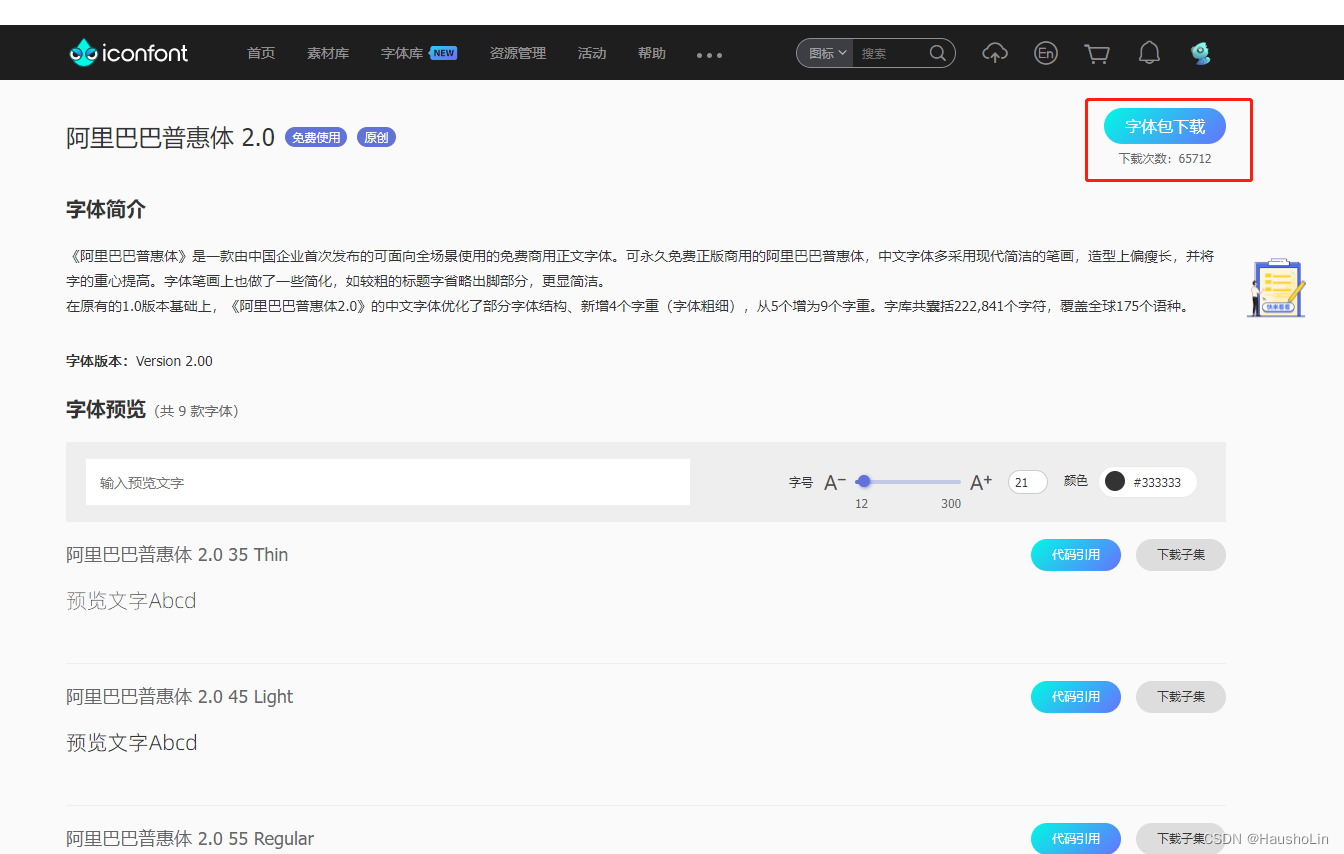Image resolution: width=1344 pixels, height=854 pixels.
Task: Click the 35 Thin preview sample text
Action: [x=131, y=601]
